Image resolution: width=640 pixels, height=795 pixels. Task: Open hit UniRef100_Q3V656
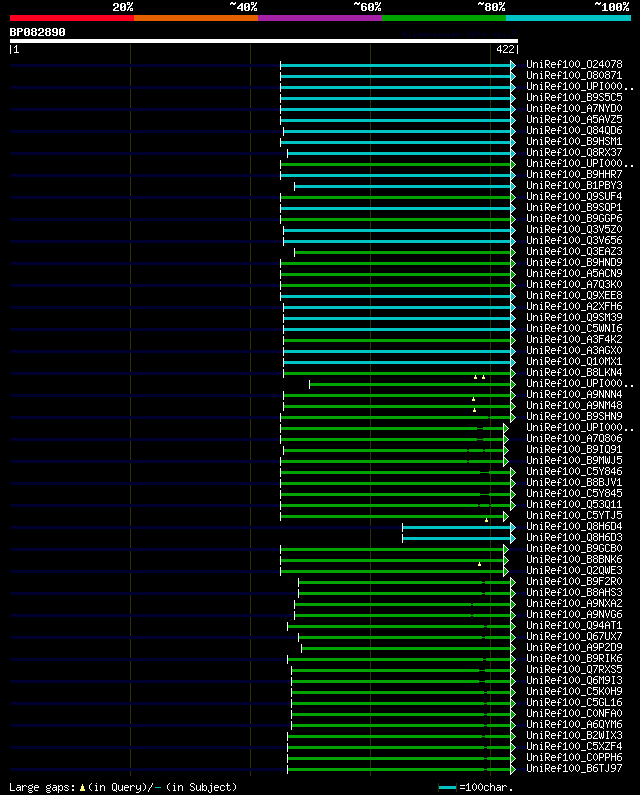point(574,240)
